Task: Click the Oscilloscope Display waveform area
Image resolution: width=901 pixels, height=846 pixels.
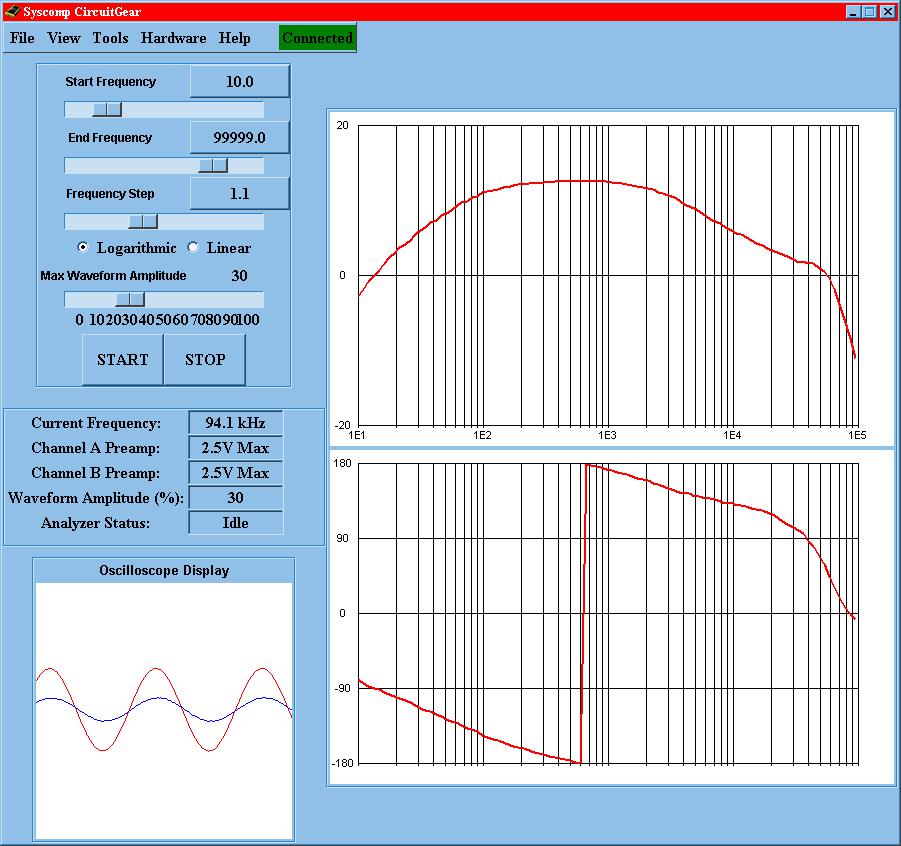Action: 164,710
